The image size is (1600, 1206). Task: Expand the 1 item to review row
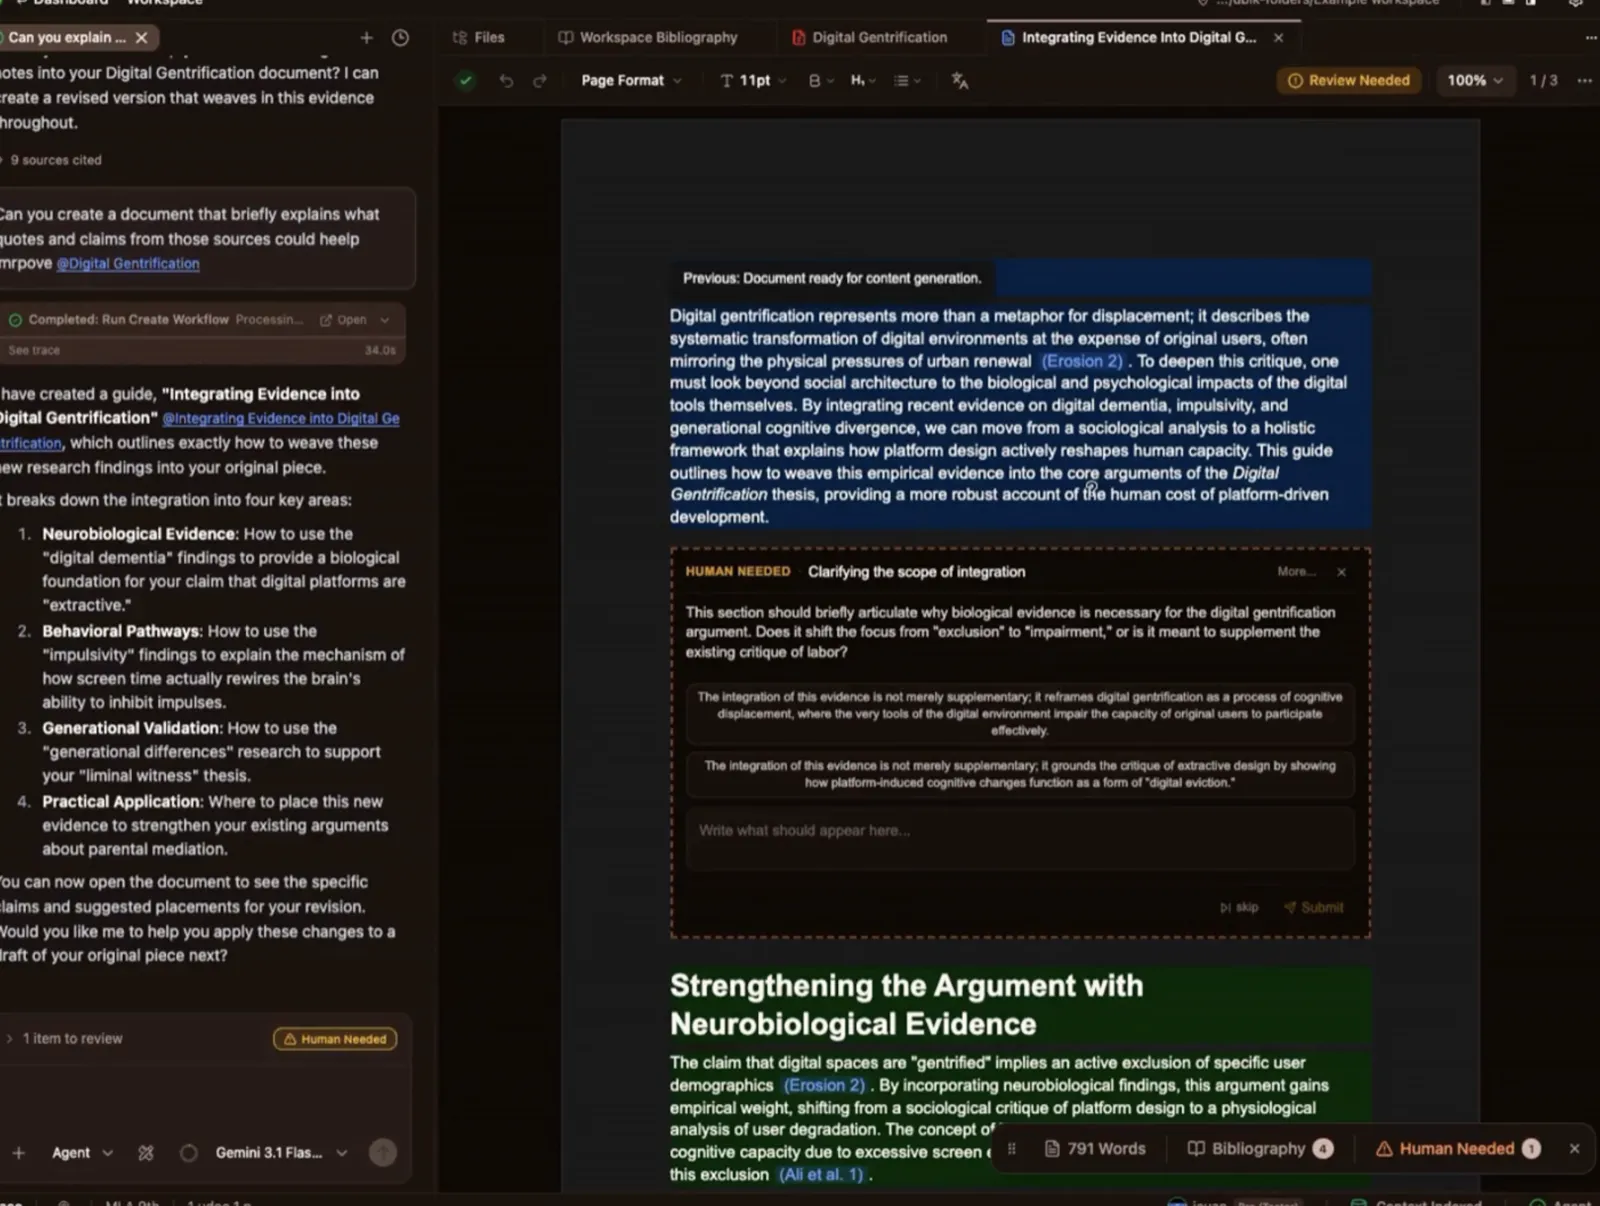tap(65, 1039)
